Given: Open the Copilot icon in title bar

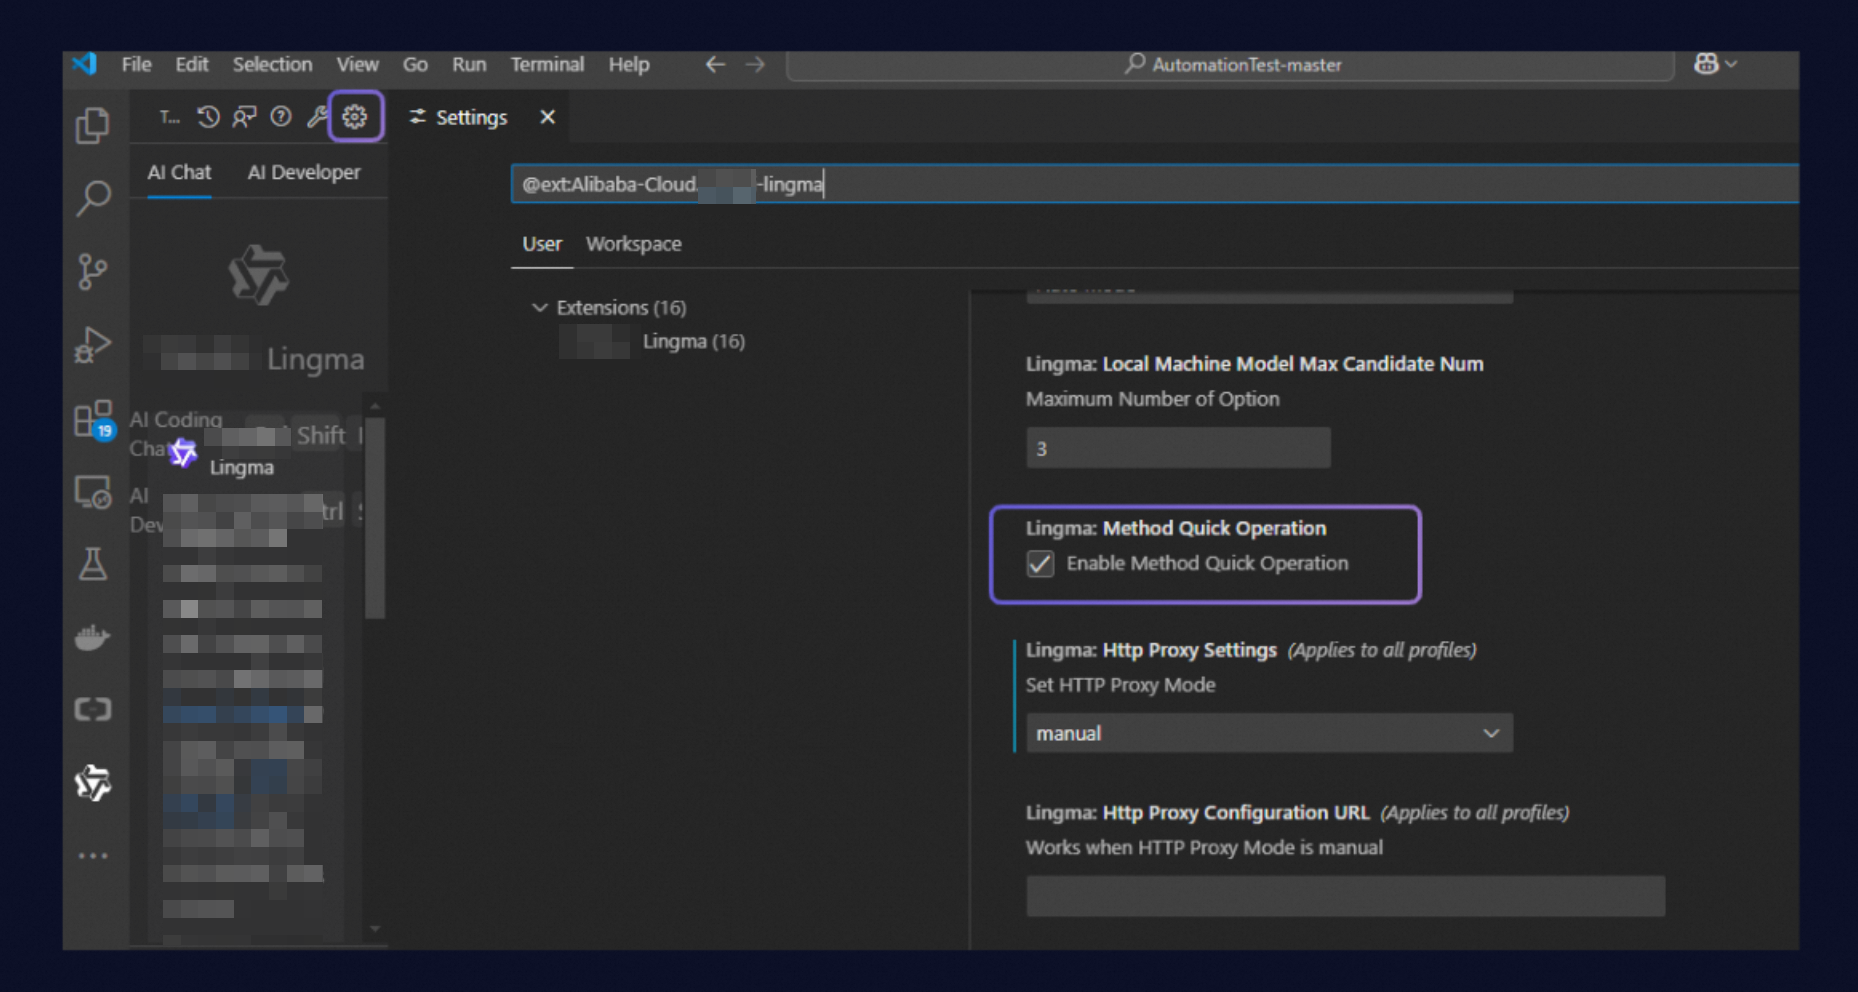Looking at the screenshot, I should (1706, 64).
